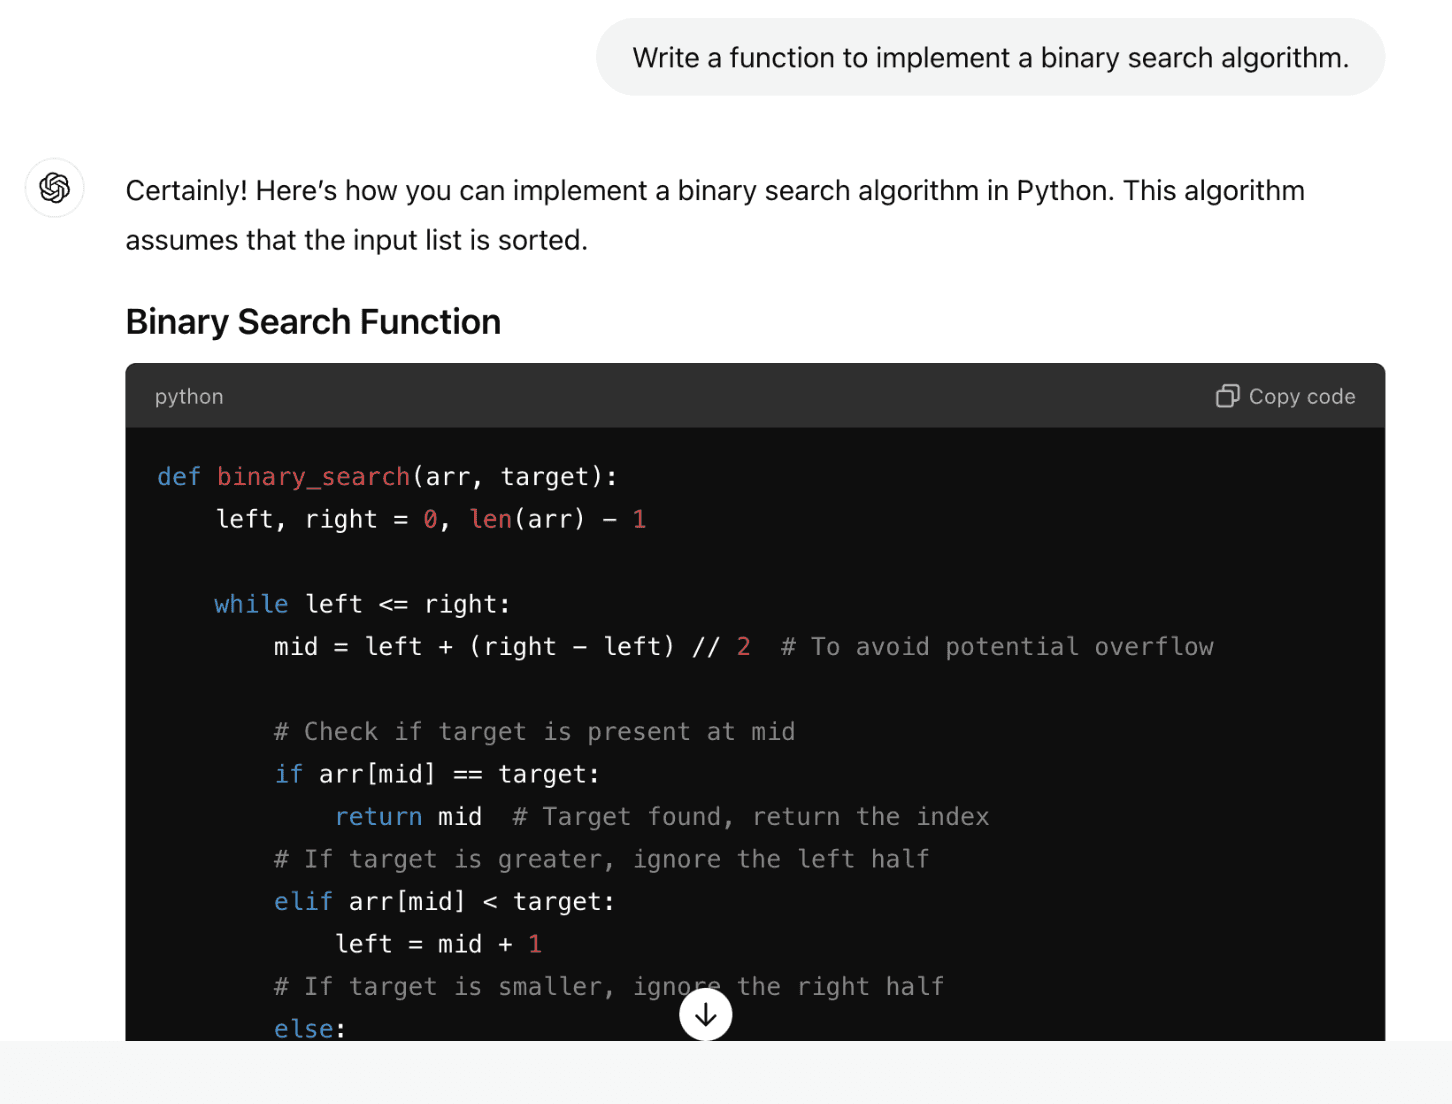Select the user prompt message bubble

click(990, 57)
